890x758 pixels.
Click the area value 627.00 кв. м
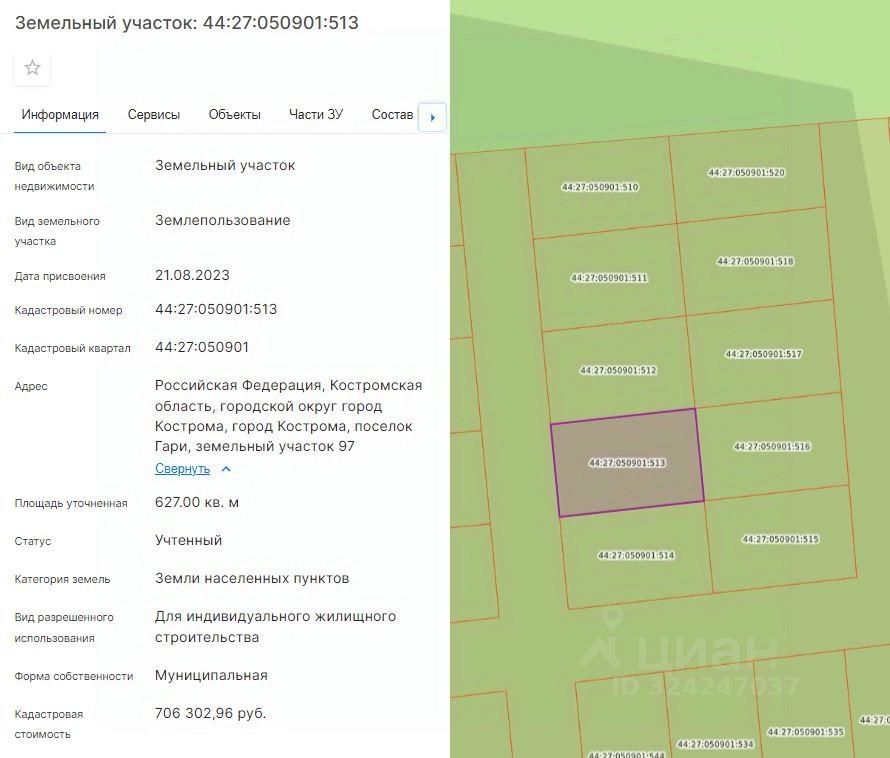[197, 502]
